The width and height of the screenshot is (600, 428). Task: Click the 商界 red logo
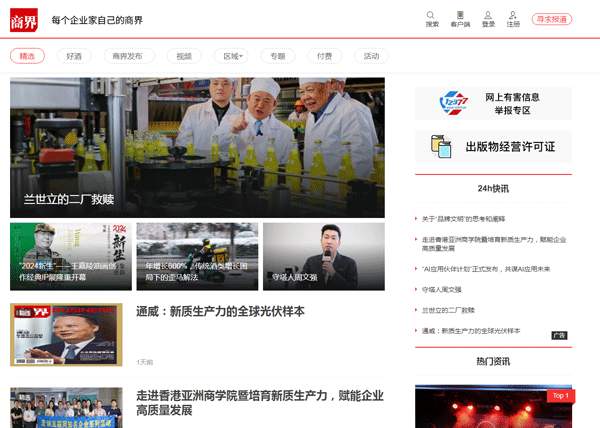pyautogui.click(x=24, y=20)
